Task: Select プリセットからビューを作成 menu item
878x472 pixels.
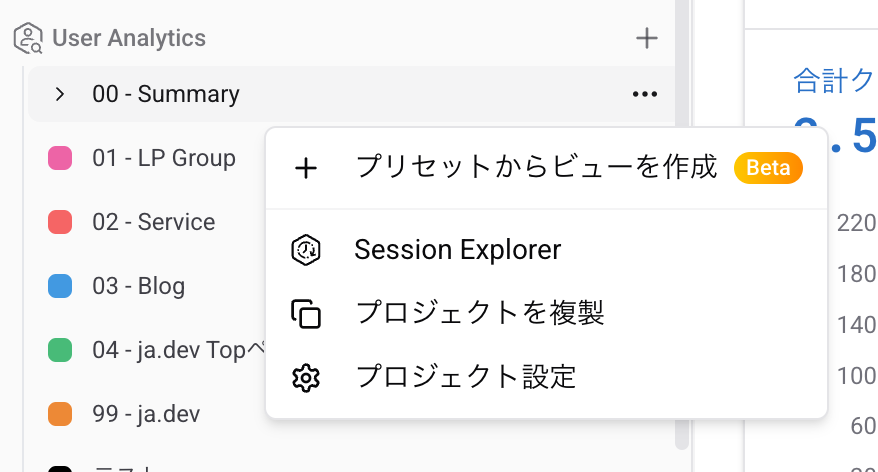Action: click(x=536, y=168)
